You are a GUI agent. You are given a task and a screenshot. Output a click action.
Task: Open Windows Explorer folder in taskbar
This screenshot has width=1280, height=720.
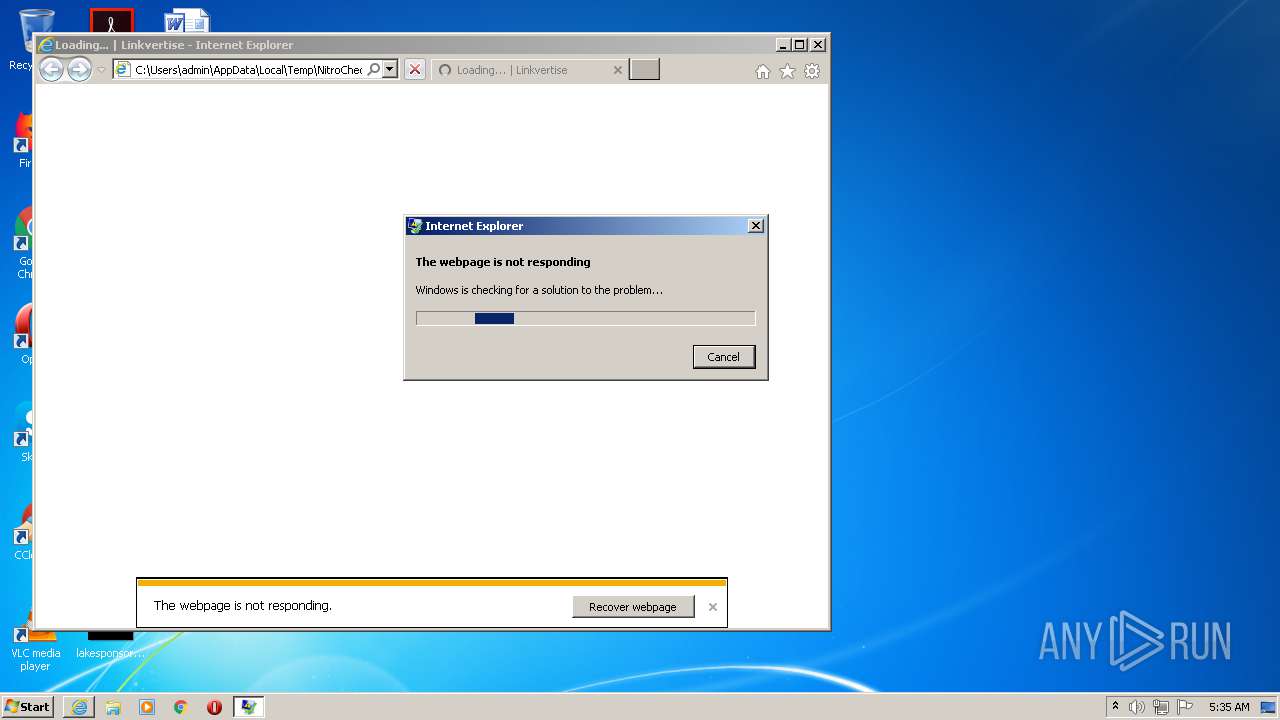point(113,707)
